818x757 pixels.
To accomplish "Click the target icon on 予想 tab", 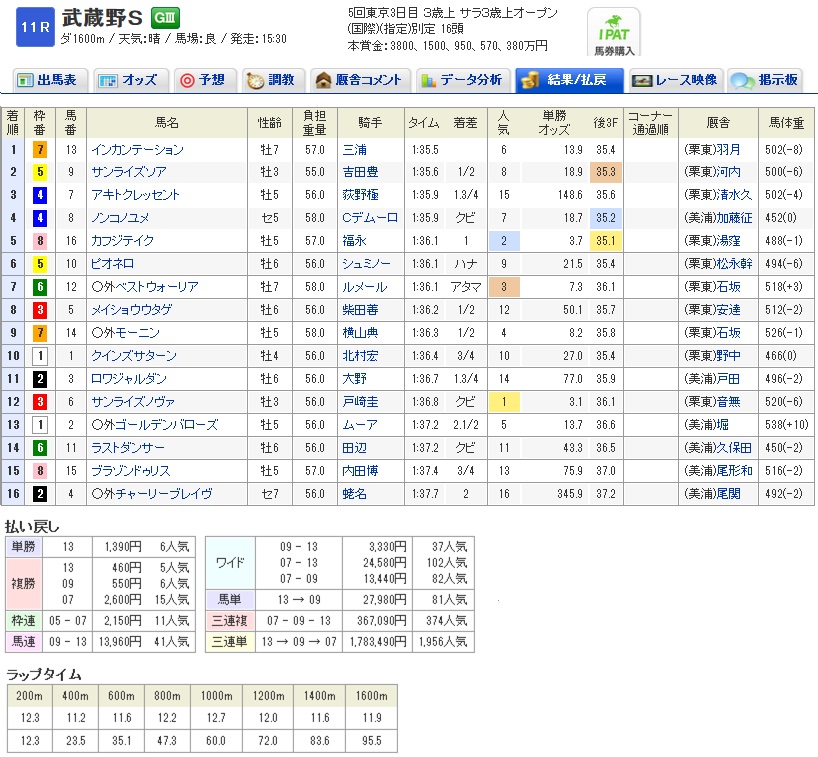I will [x=185, y=80].
